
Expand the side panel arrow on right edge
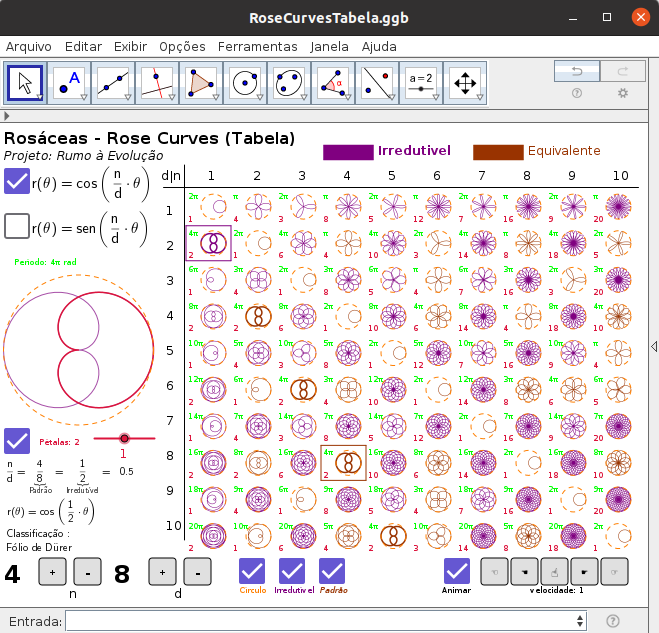(653, 346)
